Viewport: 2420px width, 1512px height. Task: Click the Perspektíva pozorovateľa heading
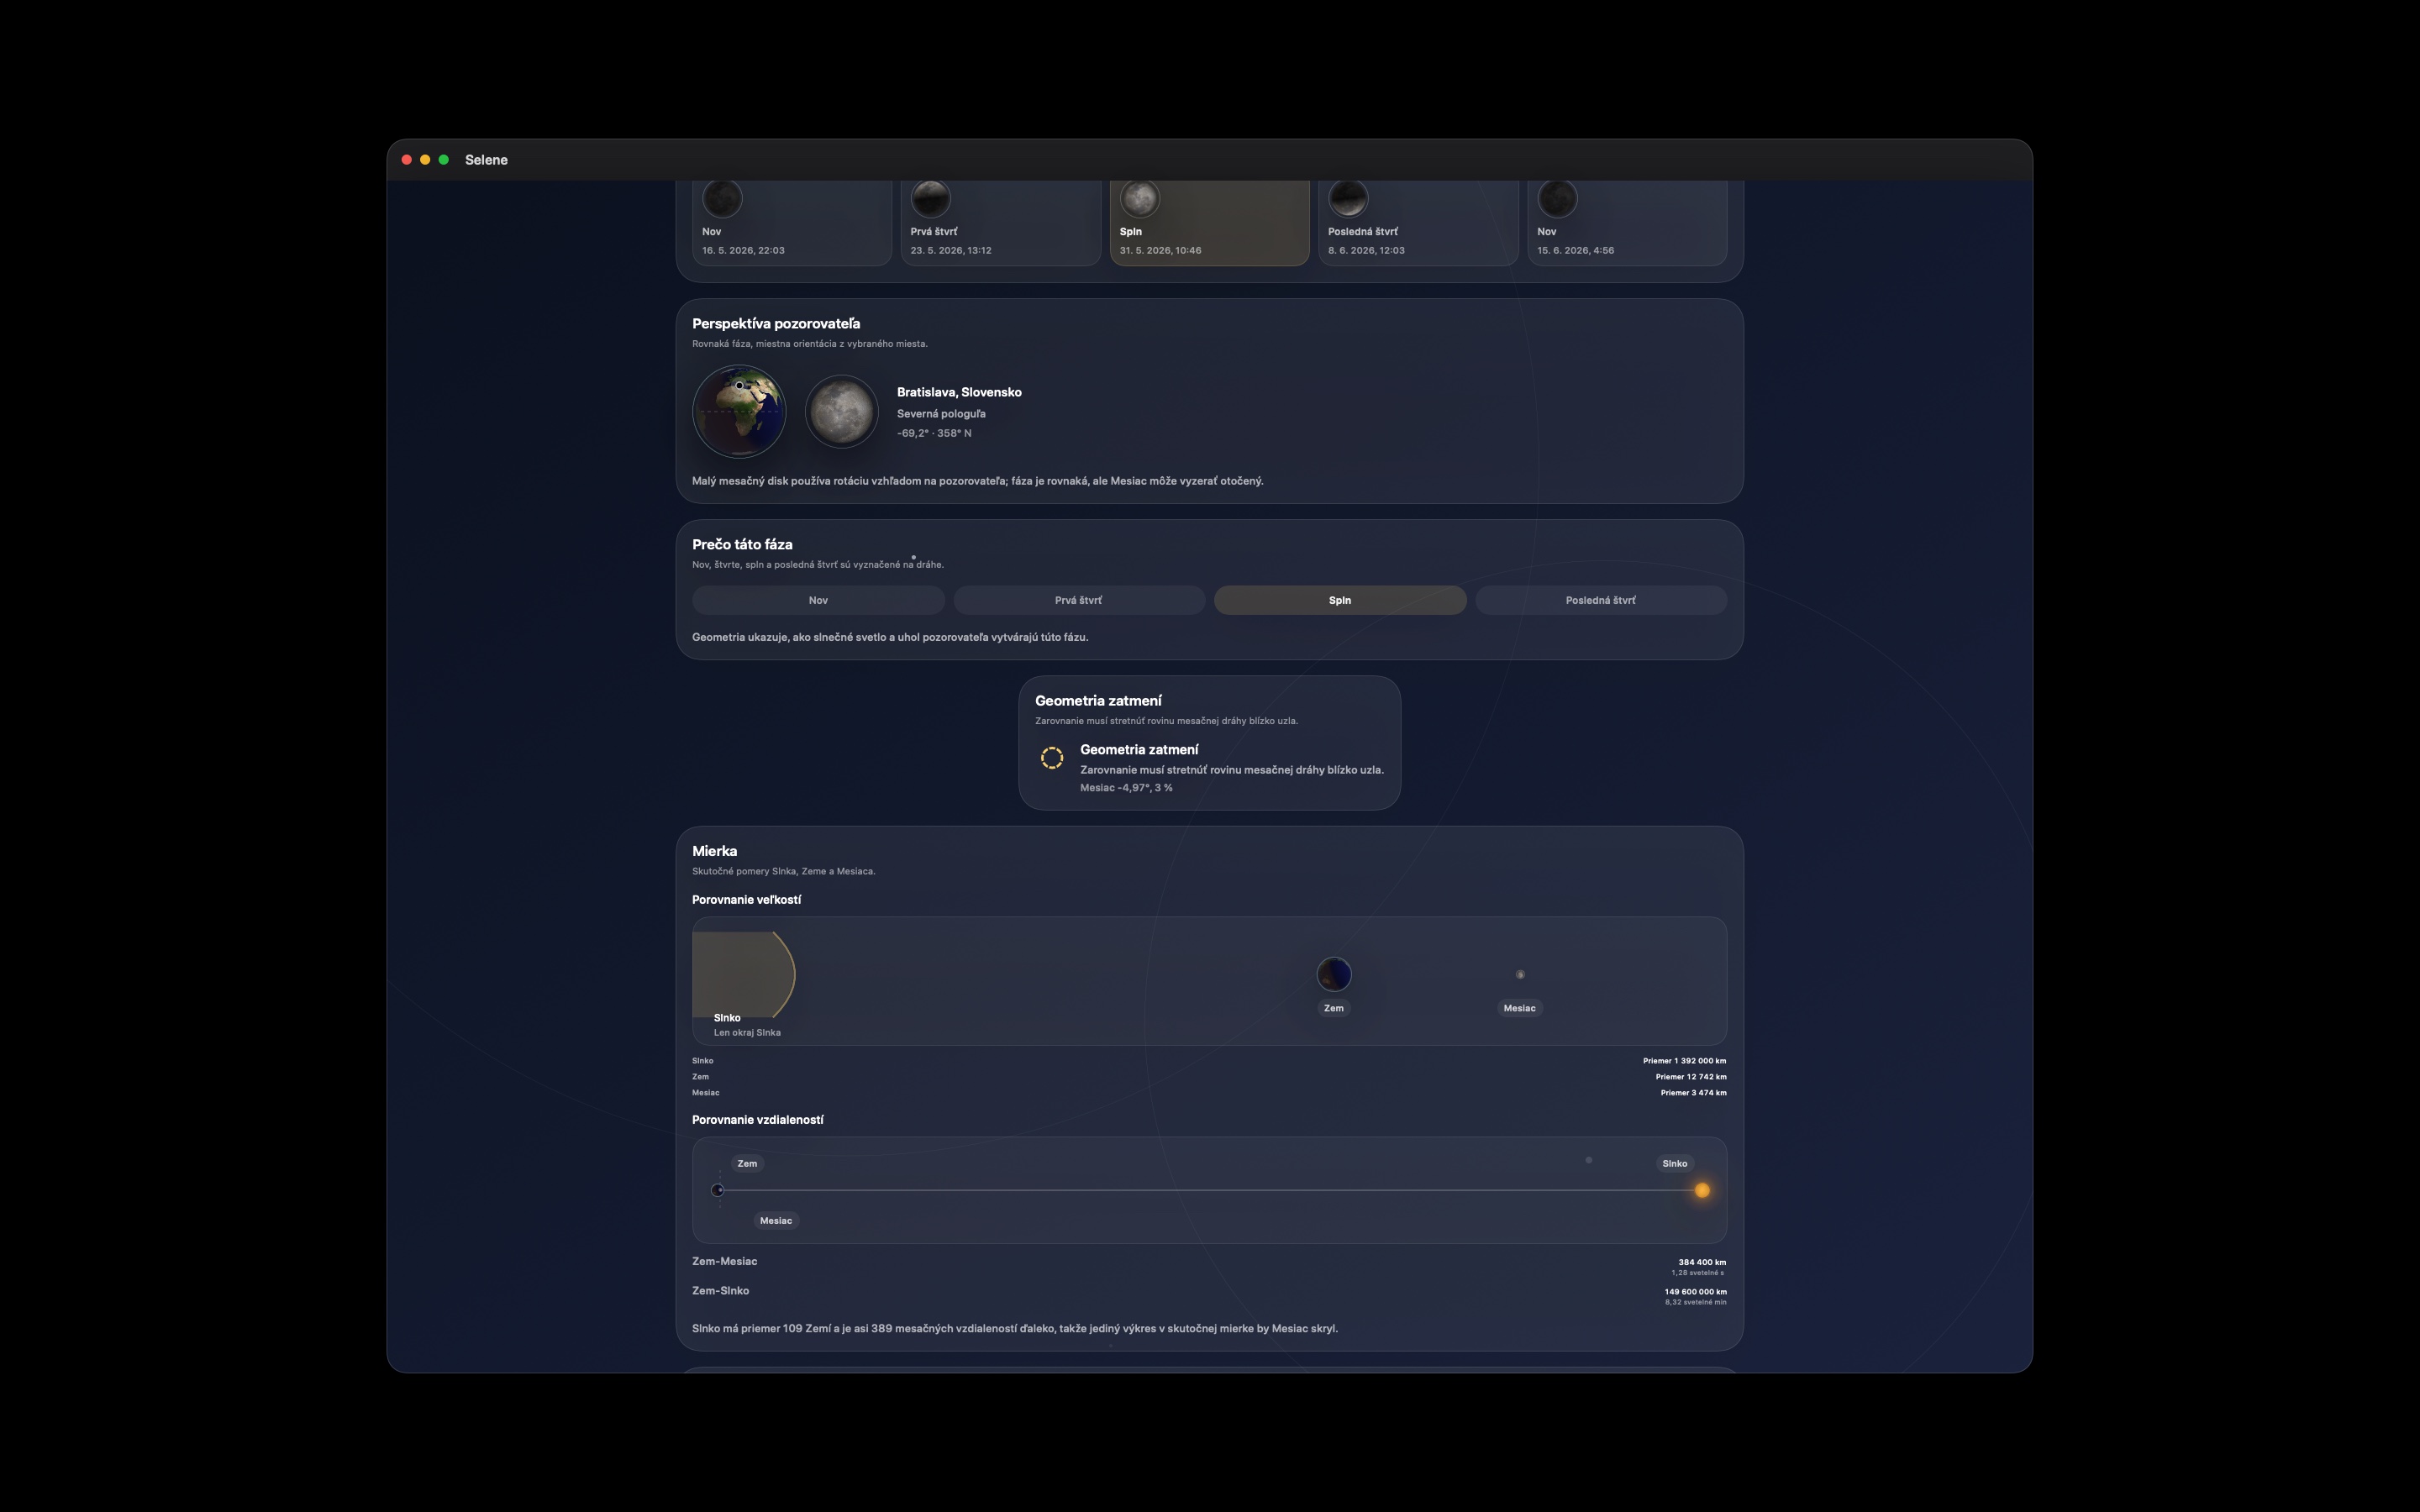(x=776, y=323)
